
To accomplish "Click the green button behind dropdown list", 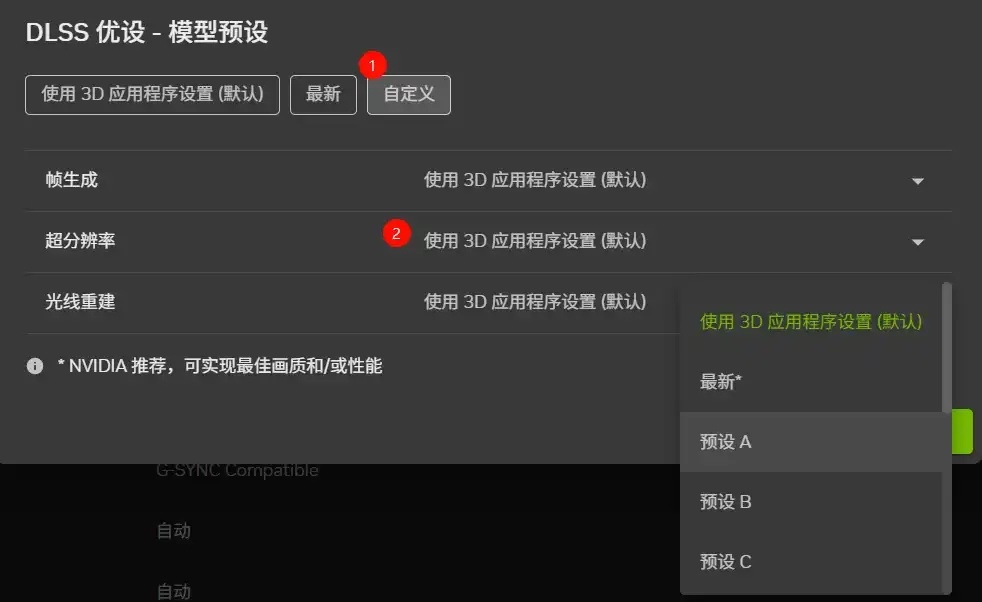I will [963, 431].
